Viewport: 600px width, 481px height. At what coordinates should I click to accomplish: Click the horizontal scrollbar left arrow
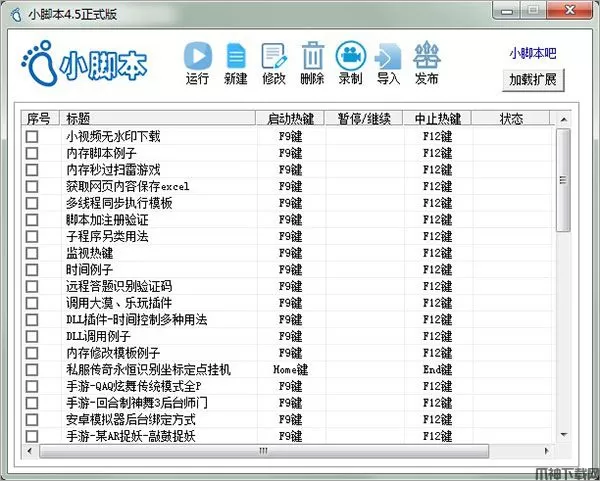click(30, 451)
